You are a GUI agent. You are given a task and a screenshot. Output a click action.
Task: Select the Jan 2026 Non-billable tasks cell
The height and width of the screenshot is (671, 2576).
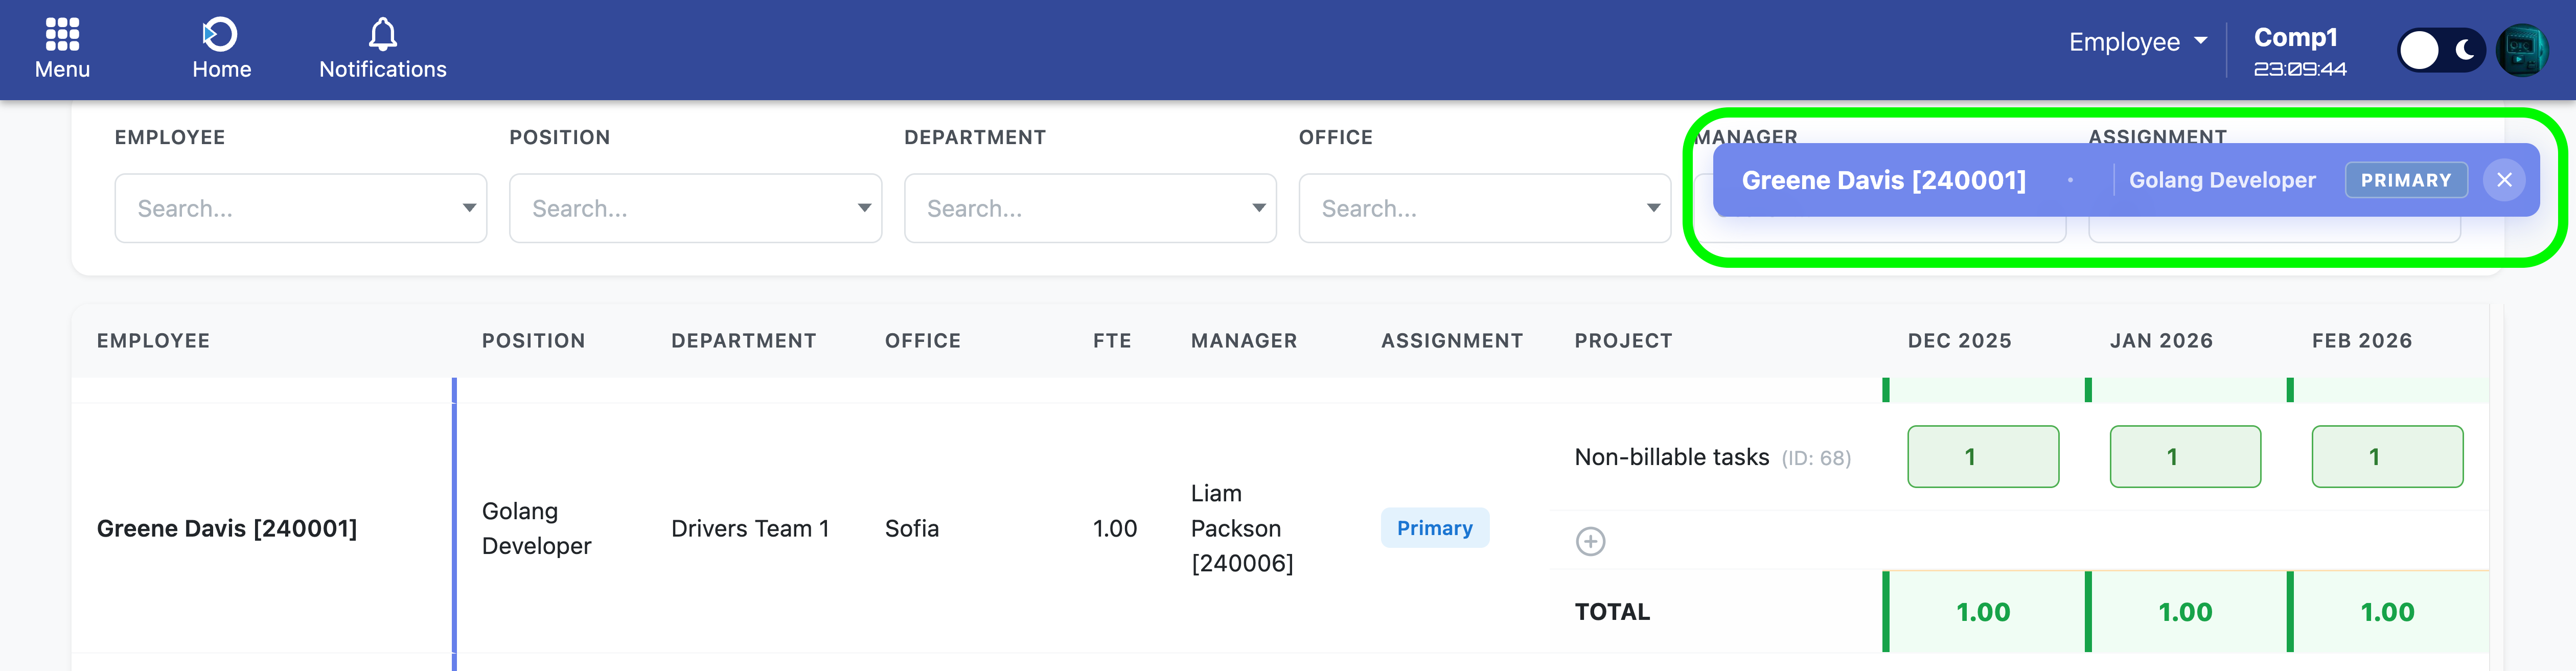pos(2184,457)
